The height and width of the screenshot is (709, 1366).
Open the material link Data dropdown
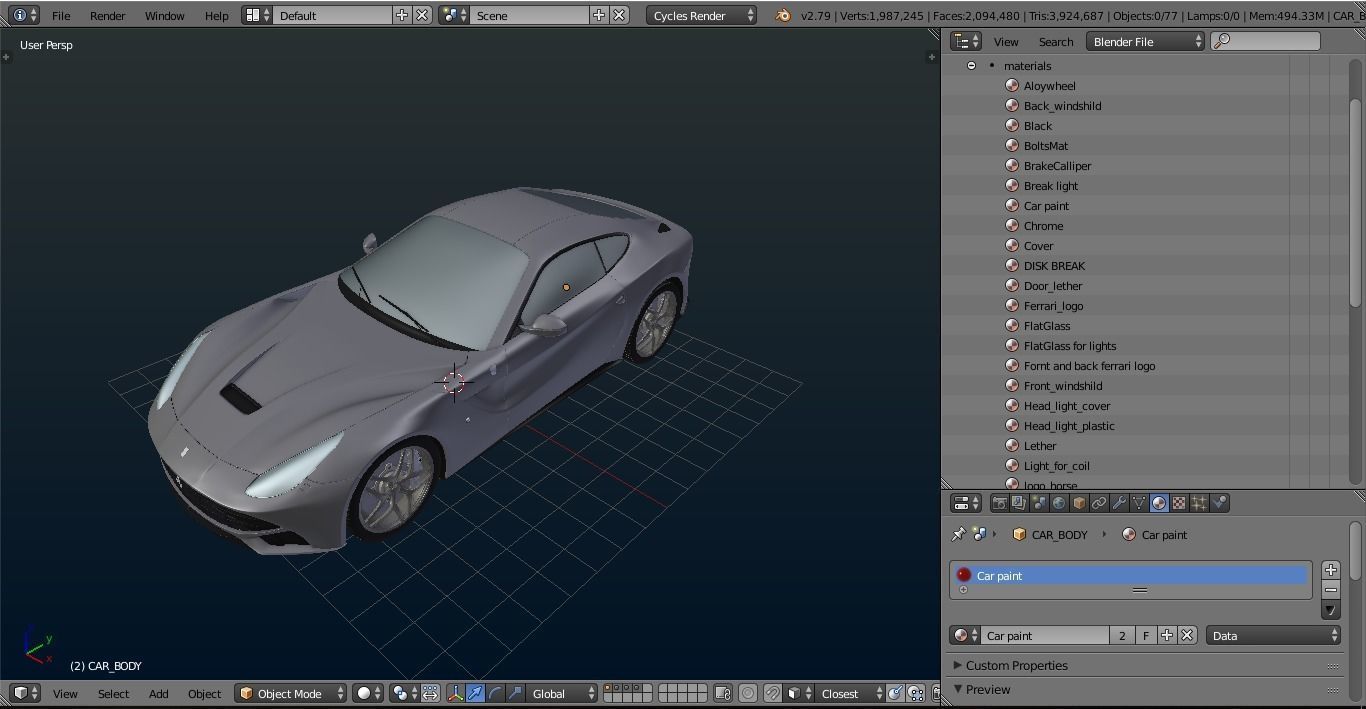pos(1273,635)
